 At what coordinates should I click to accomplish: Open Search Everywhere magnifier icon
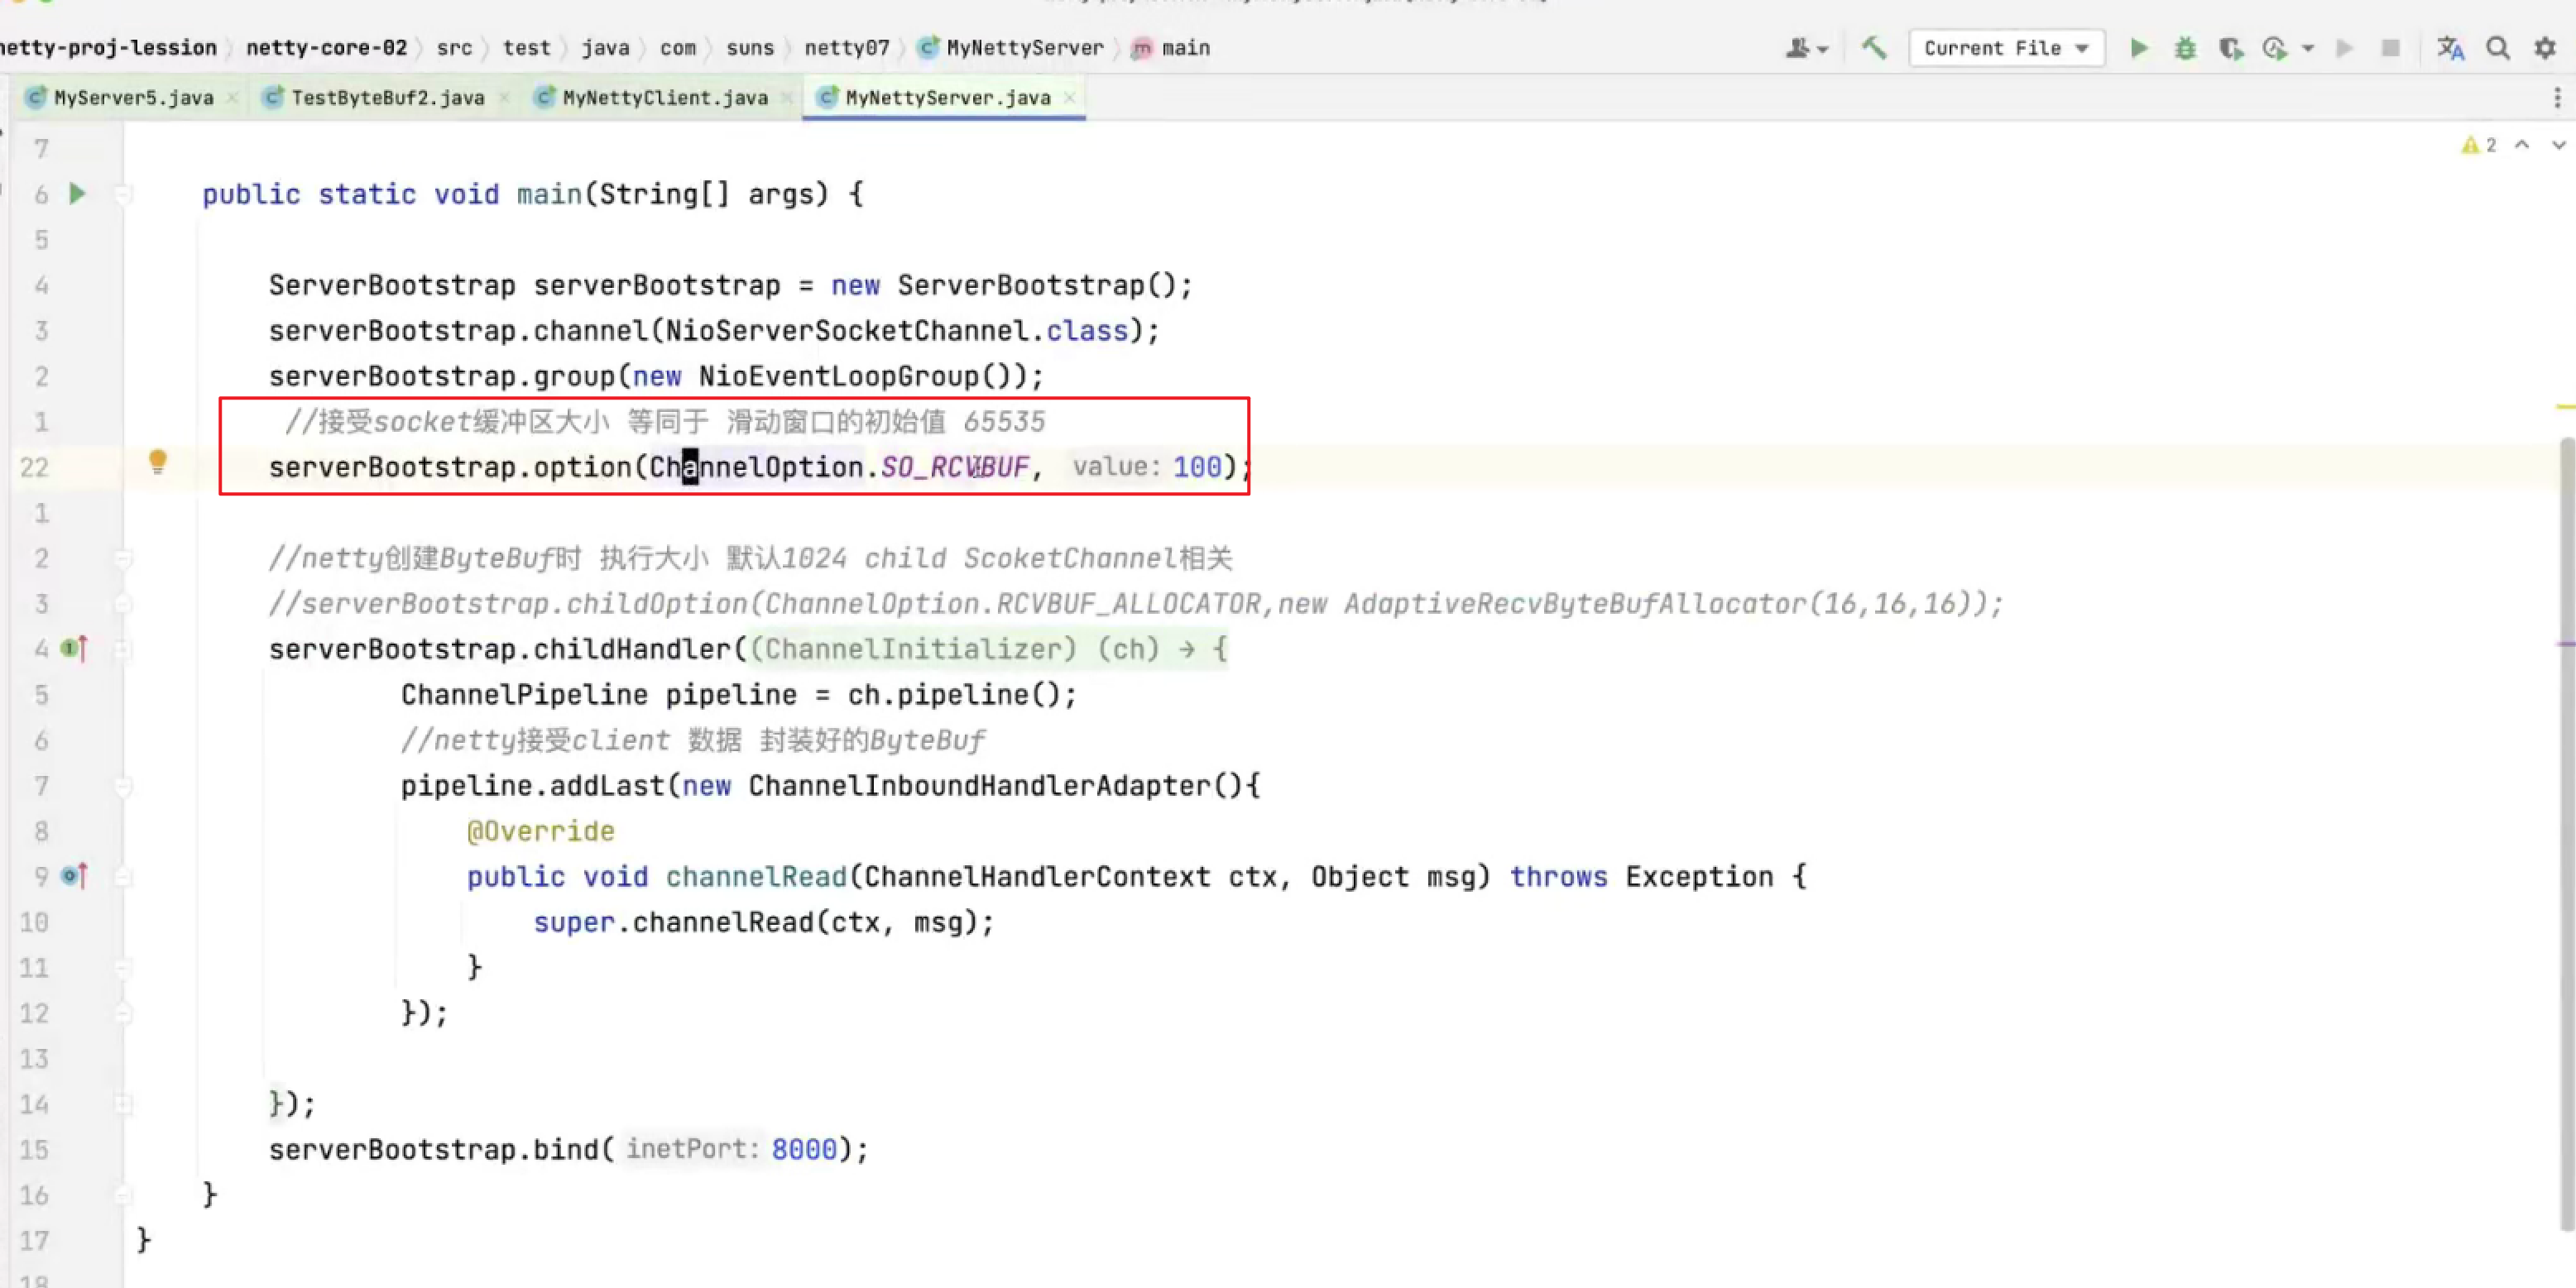click(2498, 48)
